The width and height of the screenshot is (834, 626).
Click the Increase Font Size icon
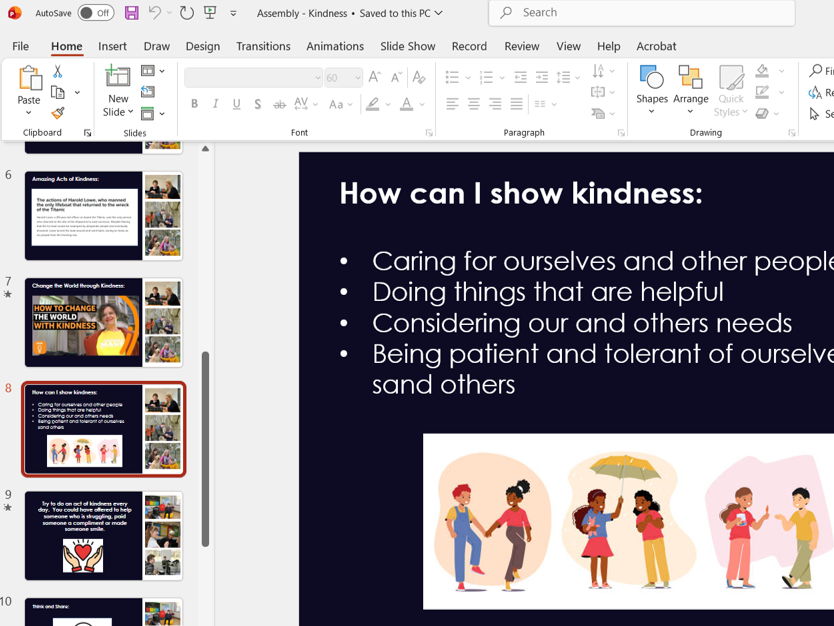point(373,76)
